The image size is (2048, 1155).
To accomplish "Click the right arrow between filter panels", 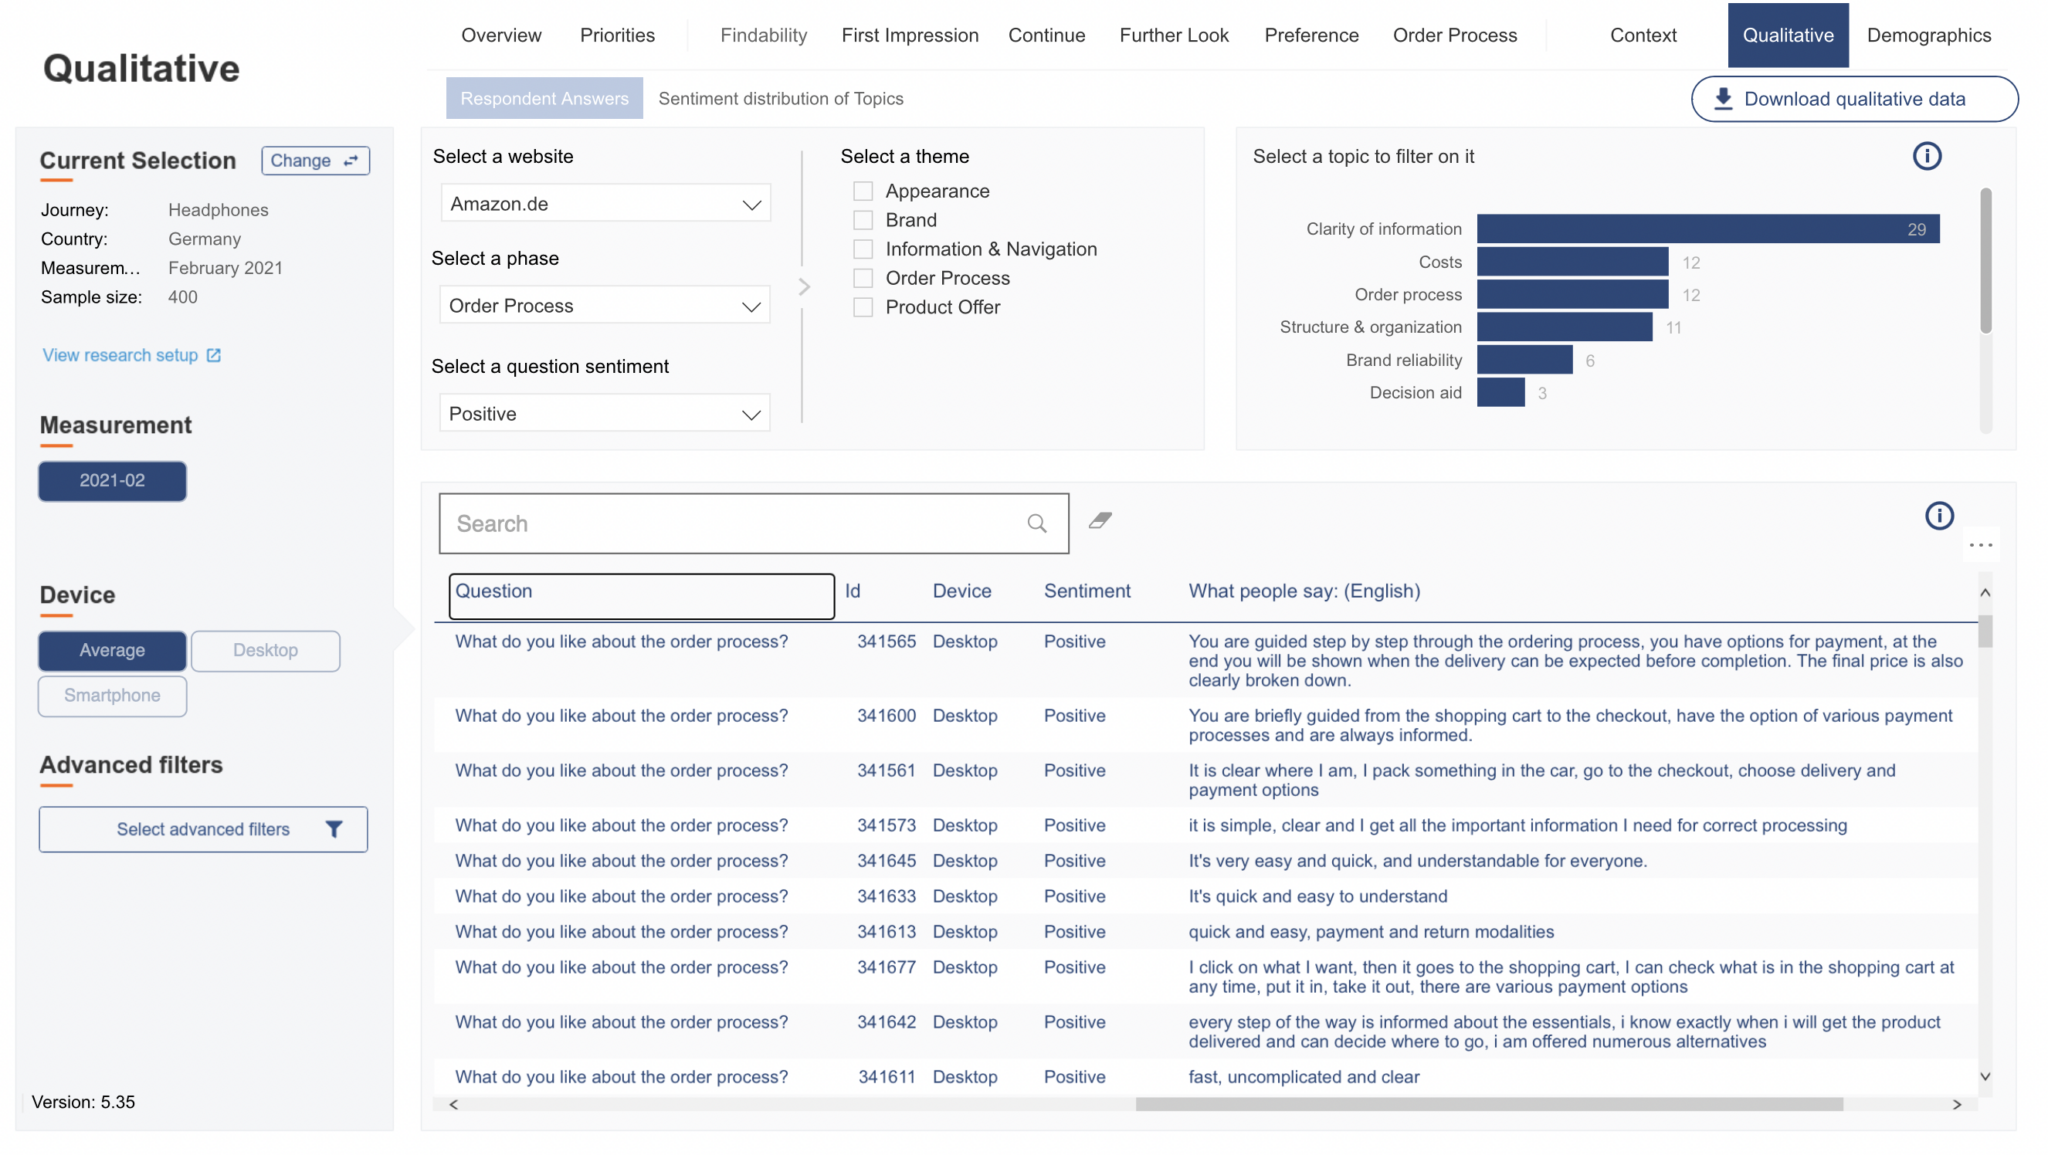I will point(804,287).
